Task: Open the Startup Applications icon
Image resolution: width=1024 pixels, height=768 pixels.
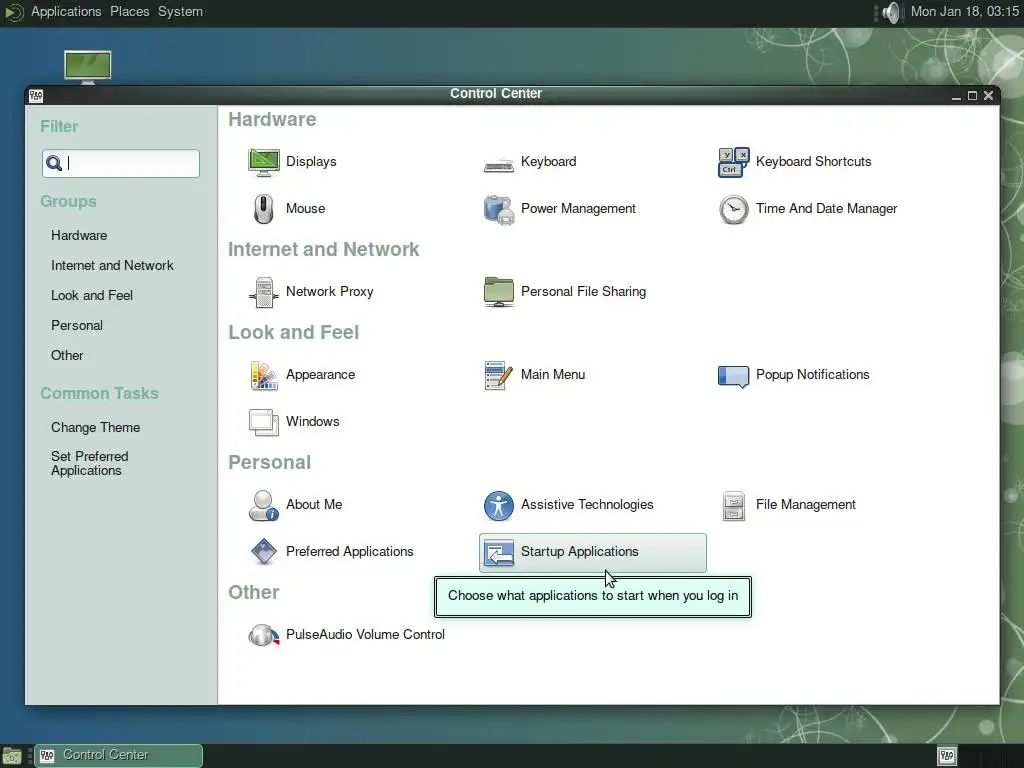Action: pos(499,554)
